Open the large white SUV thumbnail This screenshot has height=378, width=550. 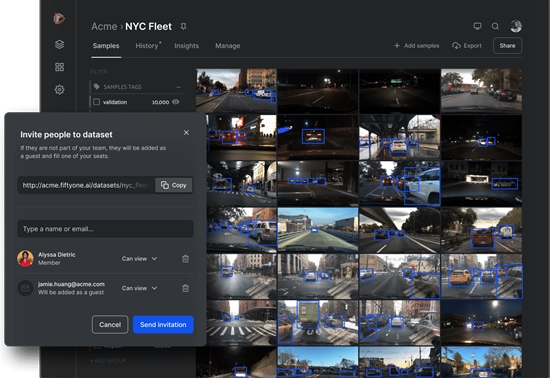(400, 183)
